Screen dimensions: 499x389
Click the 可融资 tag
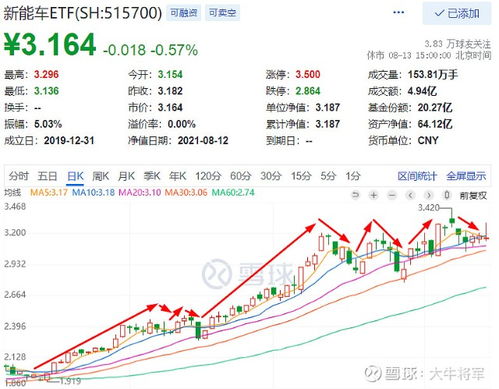click(x=184, y=13)
